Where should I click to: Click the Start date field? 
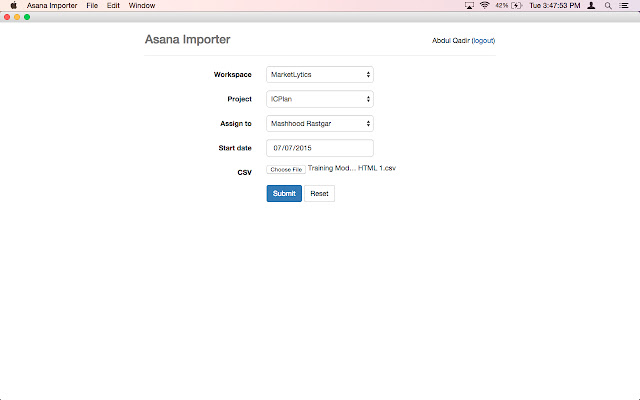point(320,148)
